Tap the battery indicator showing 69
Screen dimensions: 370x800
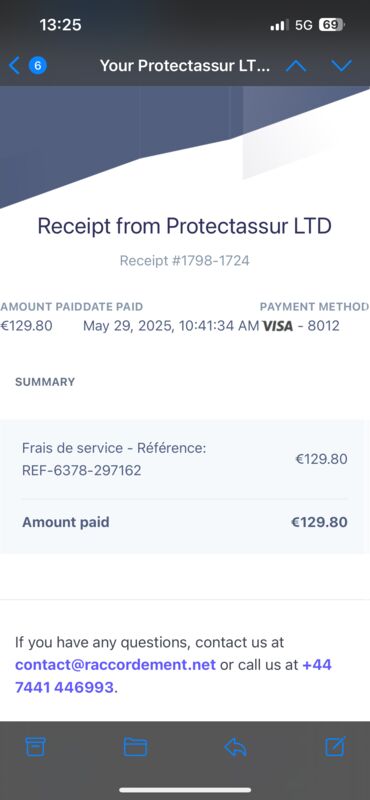click(x=332, y=24)
